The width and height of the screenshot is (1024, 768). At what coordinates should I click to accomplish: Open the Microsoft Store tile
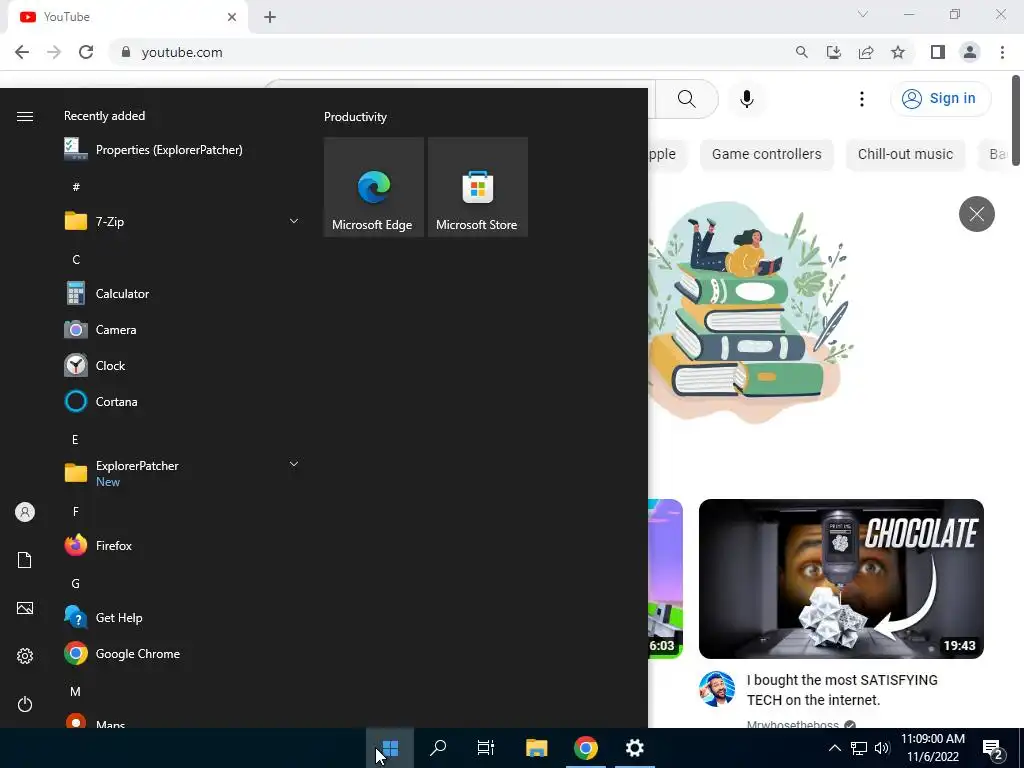(477, 187)
